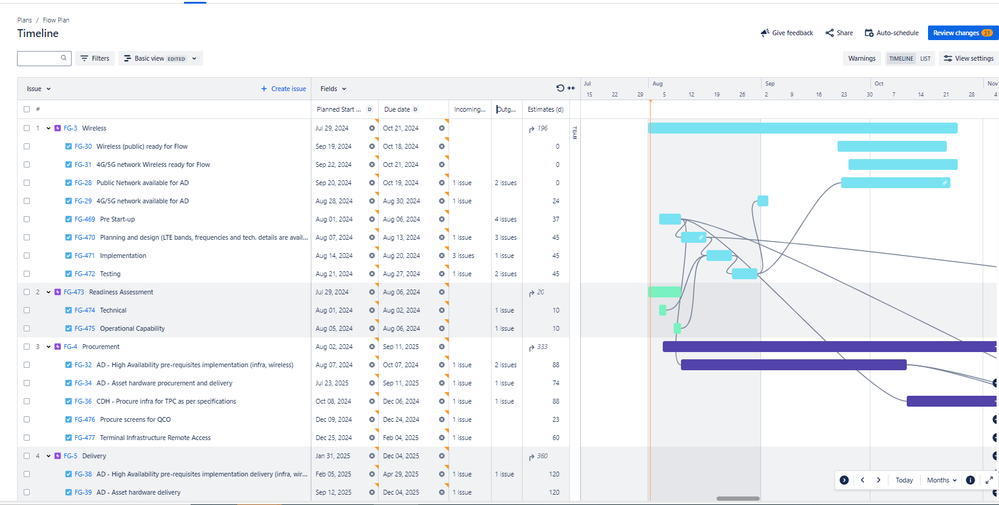The height and width of the screenshot is (505, 999).
Task: Collapse the FG-473 Readiness Assessment group
Action: [48, 292]
